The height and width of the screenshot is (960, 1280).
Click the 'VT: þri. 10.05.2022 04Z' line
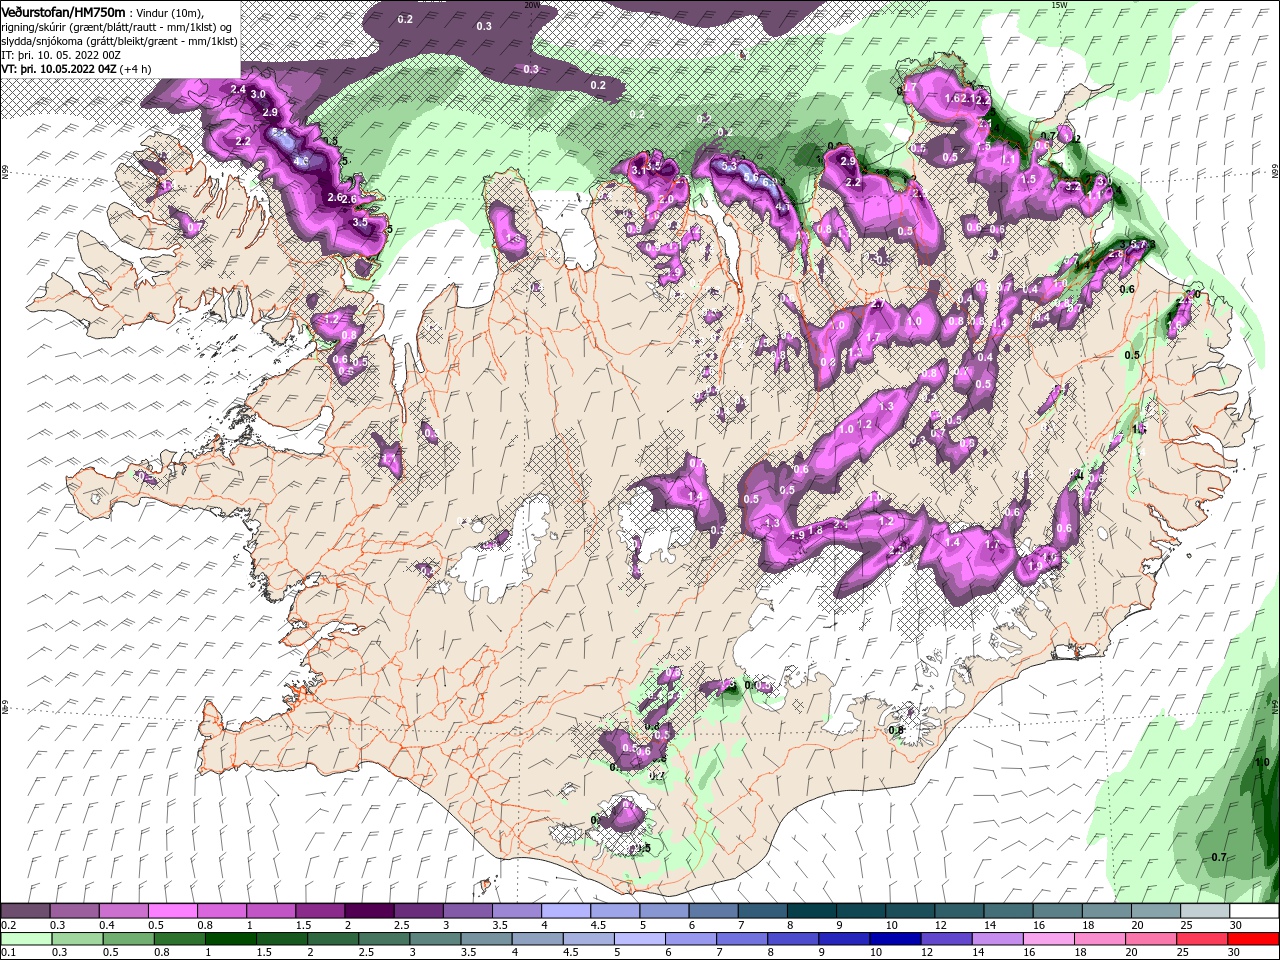59,69
